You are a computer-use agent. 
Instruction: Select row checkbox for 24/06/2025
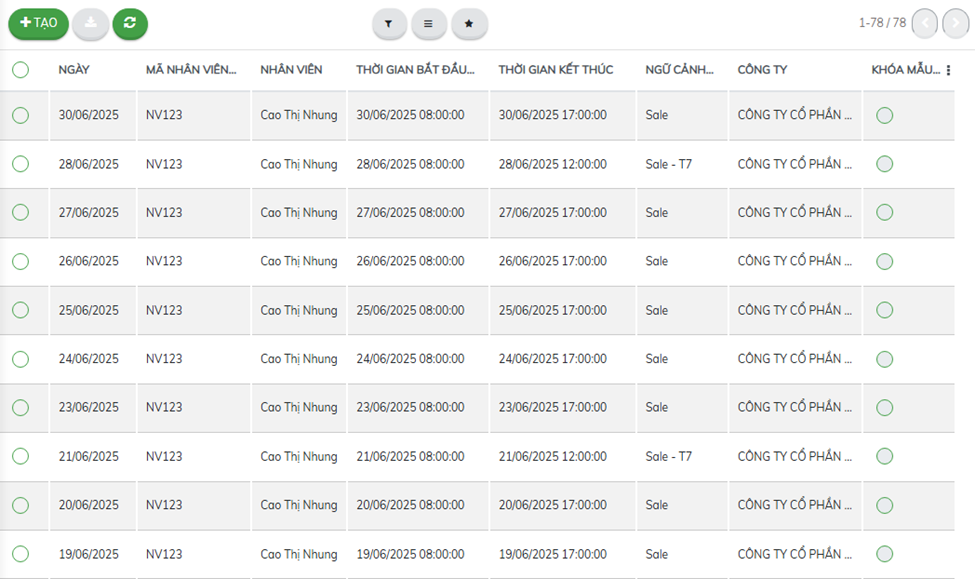pos(21,359)
